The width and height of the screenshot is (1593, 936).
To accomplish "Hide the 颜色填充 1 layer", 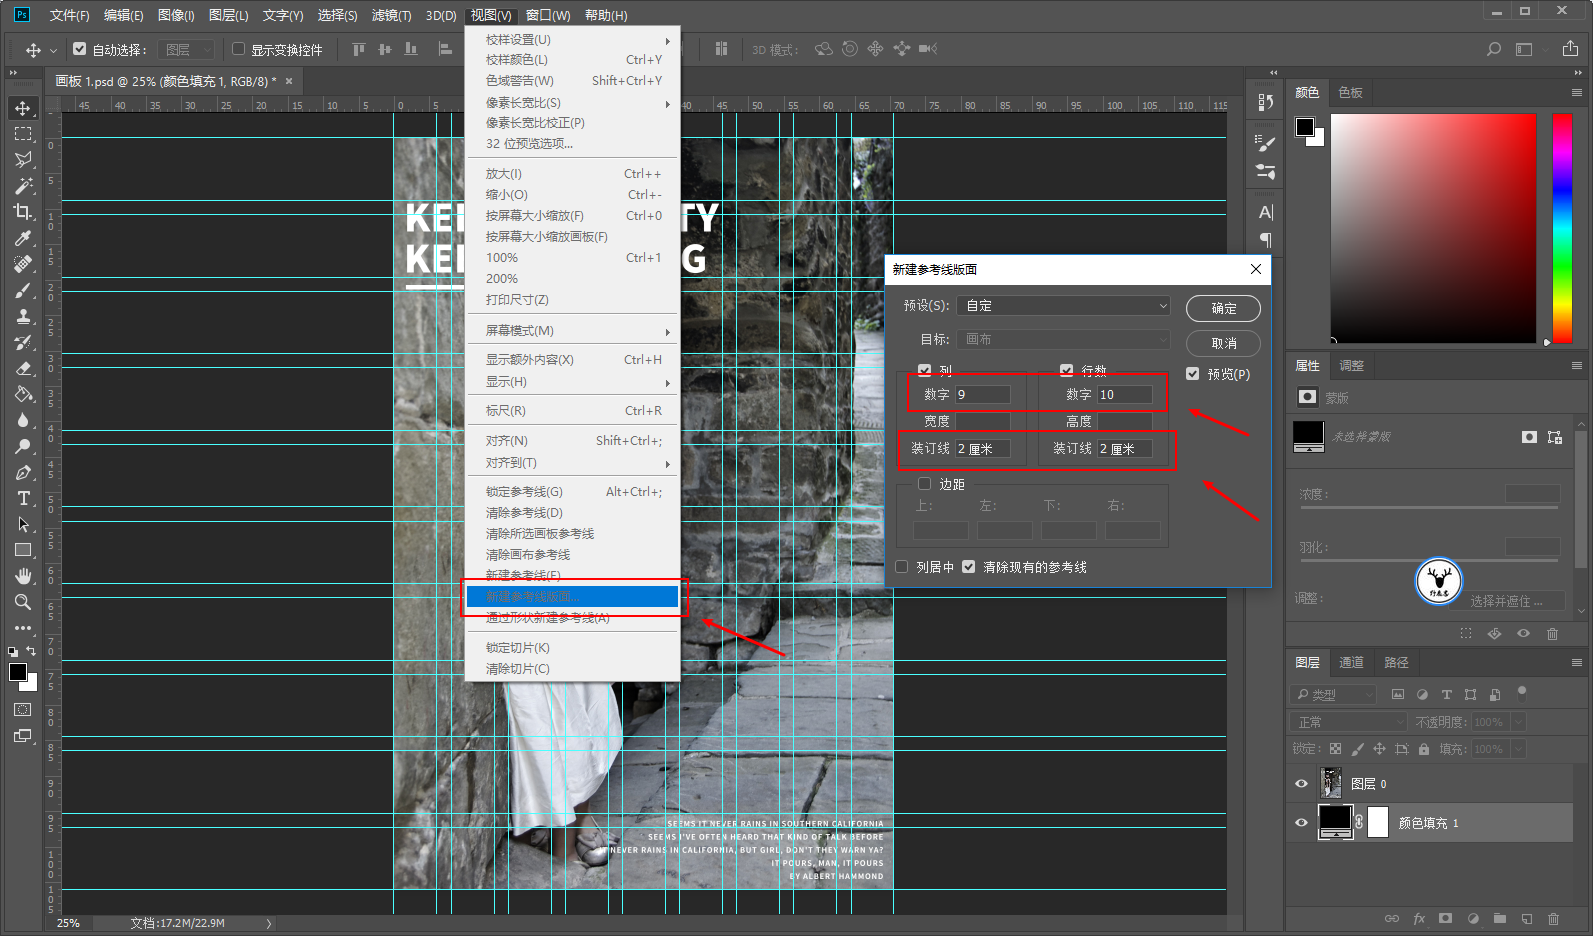I will [1301, 823].
